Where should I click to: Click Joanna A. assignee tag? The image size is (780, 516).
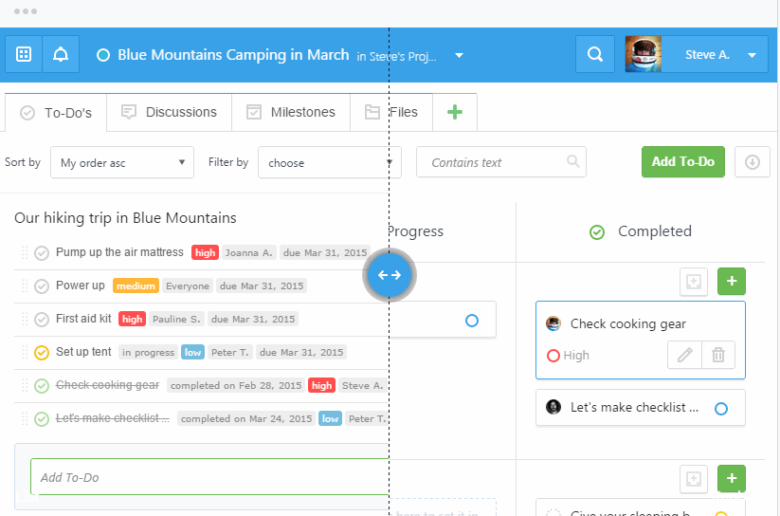click(249, 253)
